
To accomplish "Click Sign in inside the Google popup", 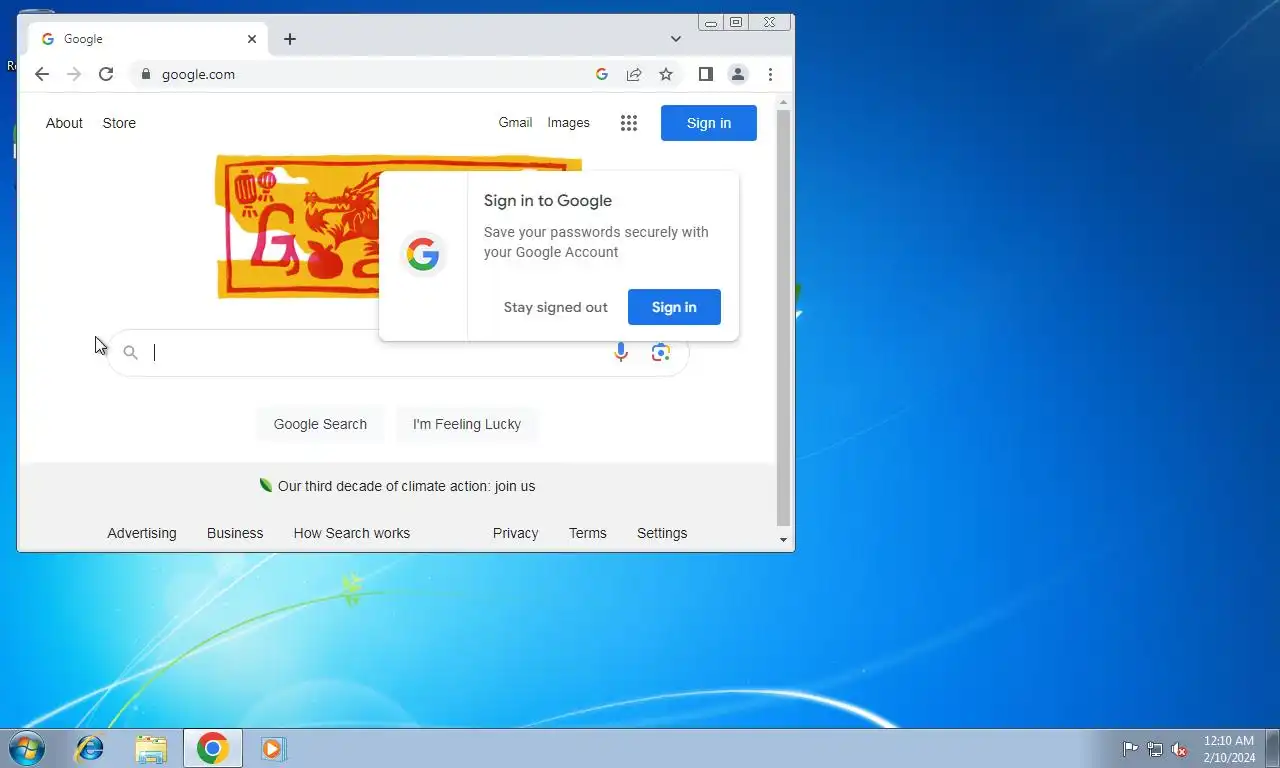I will point(674,307).
